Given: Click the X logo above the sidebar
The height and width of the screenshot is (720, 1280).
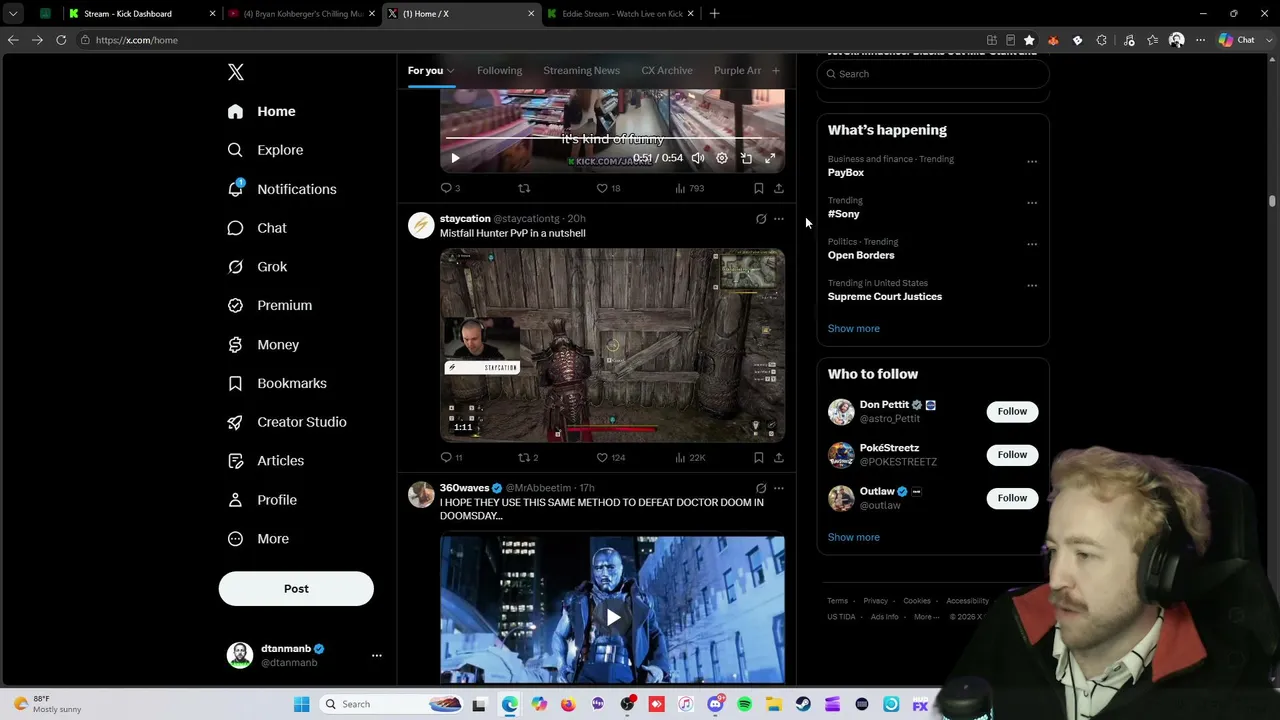Looking at the screenshot, I should (236, 72).
